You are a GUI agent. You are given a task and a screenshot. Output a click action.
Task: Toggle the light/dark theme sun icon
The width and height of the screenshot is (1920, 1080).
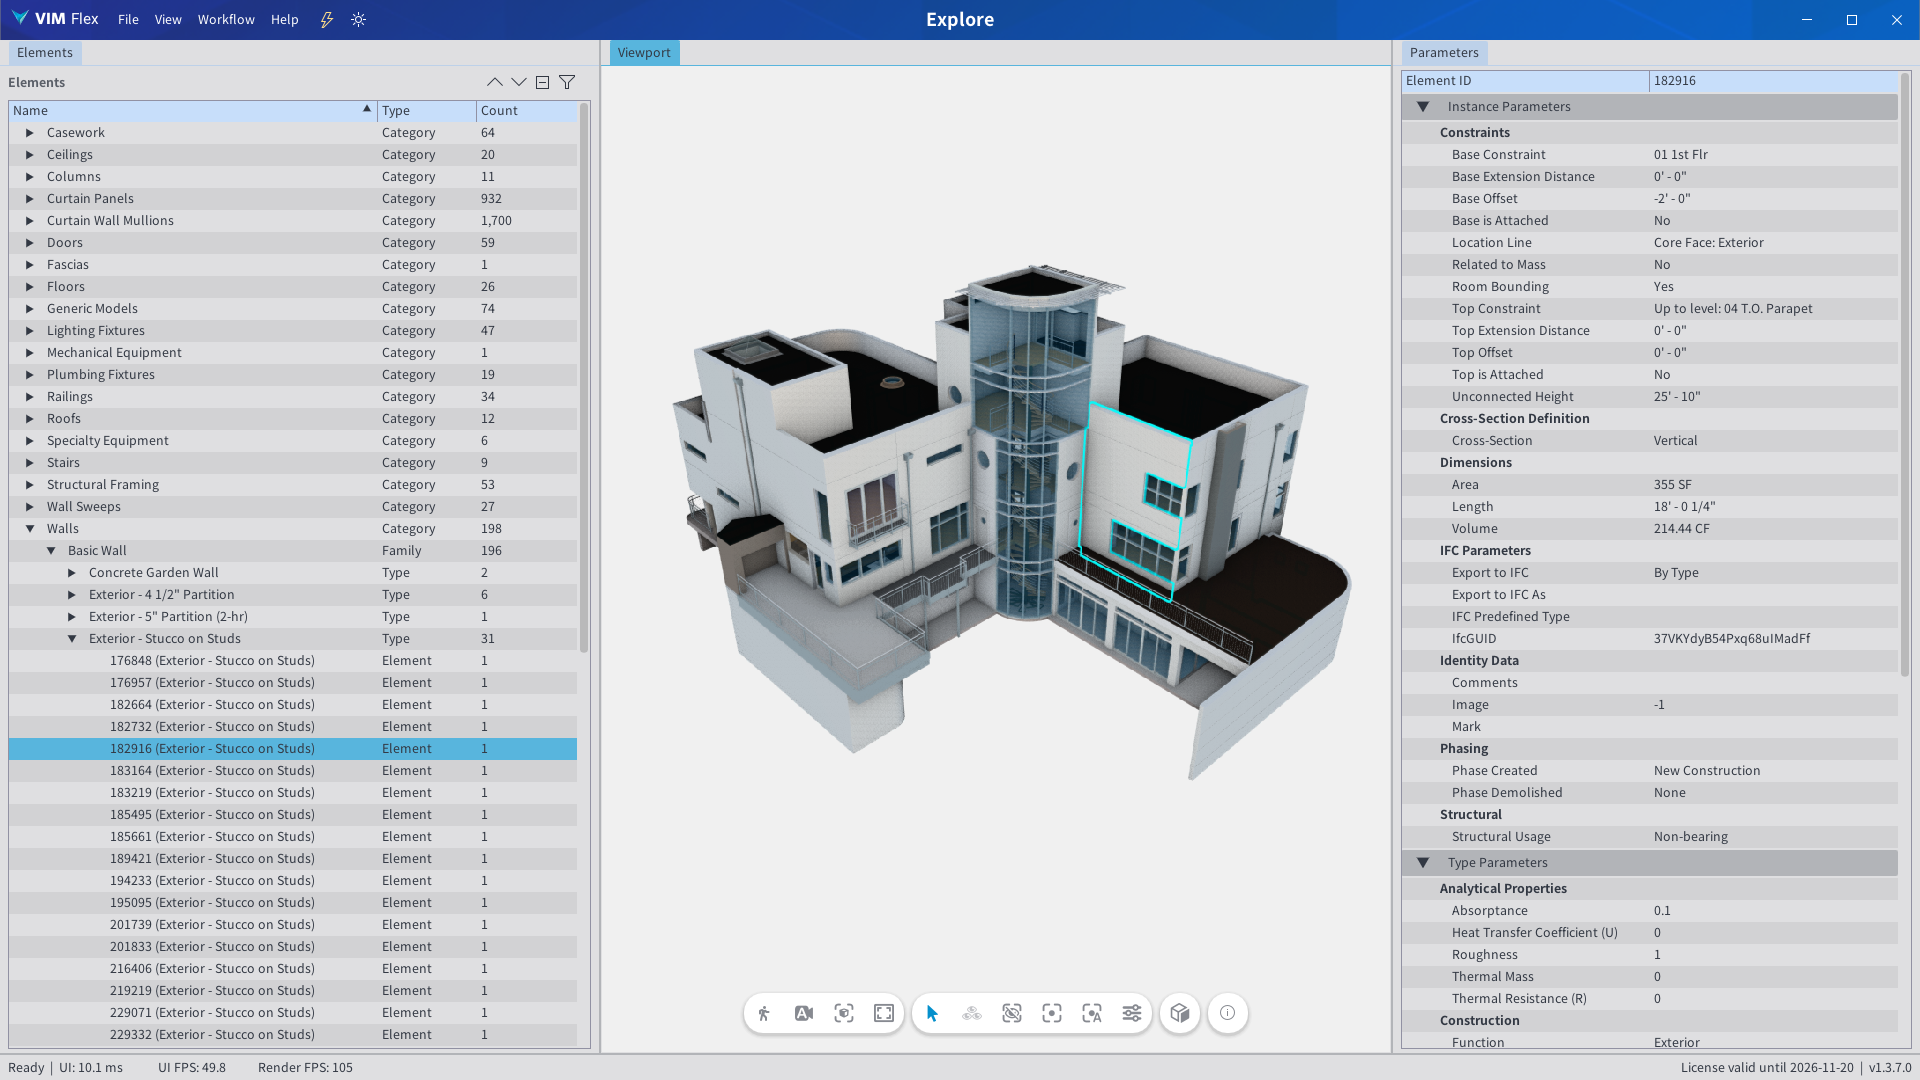click(x=359, y=19)
